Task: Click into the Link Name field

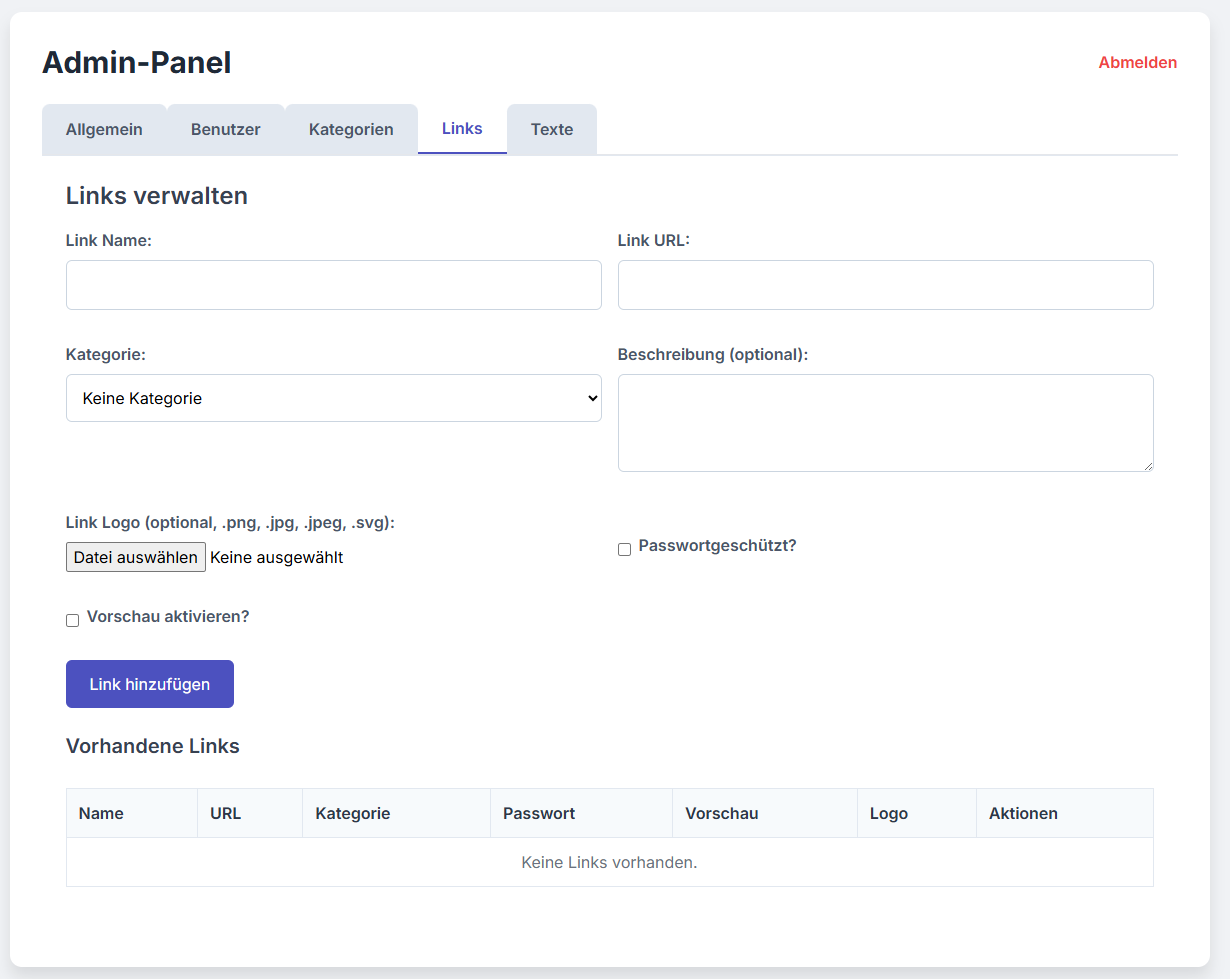Action: (x=333, y=284)
